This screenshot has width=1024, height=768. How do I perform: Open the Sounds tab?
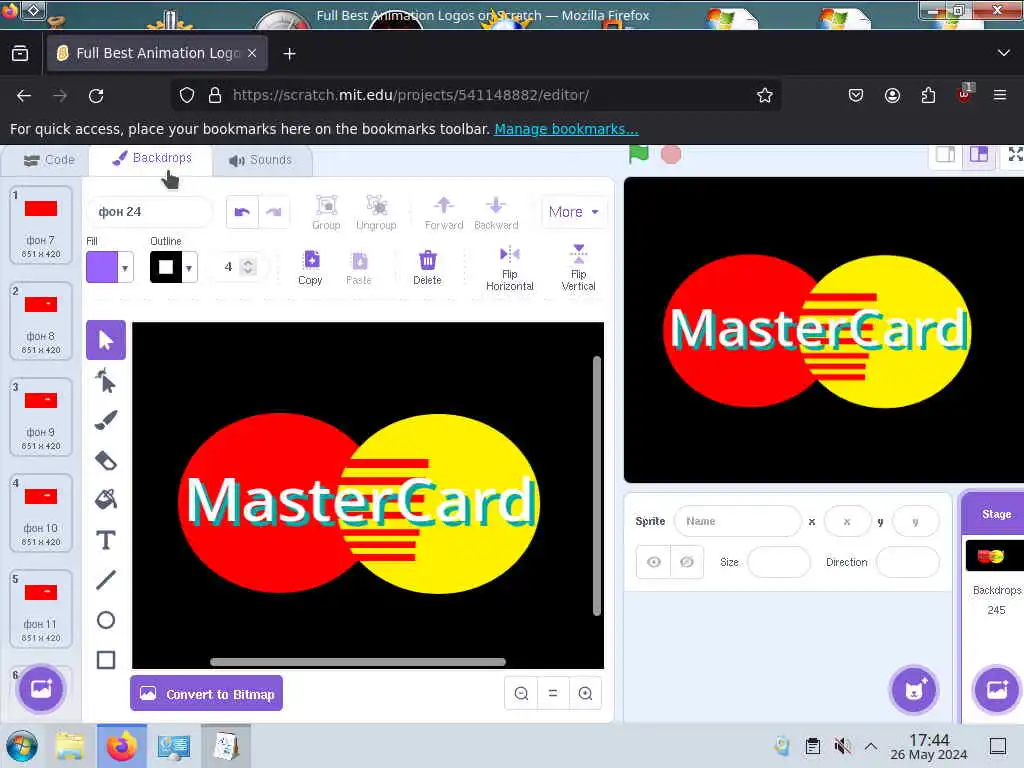[261, 160]
